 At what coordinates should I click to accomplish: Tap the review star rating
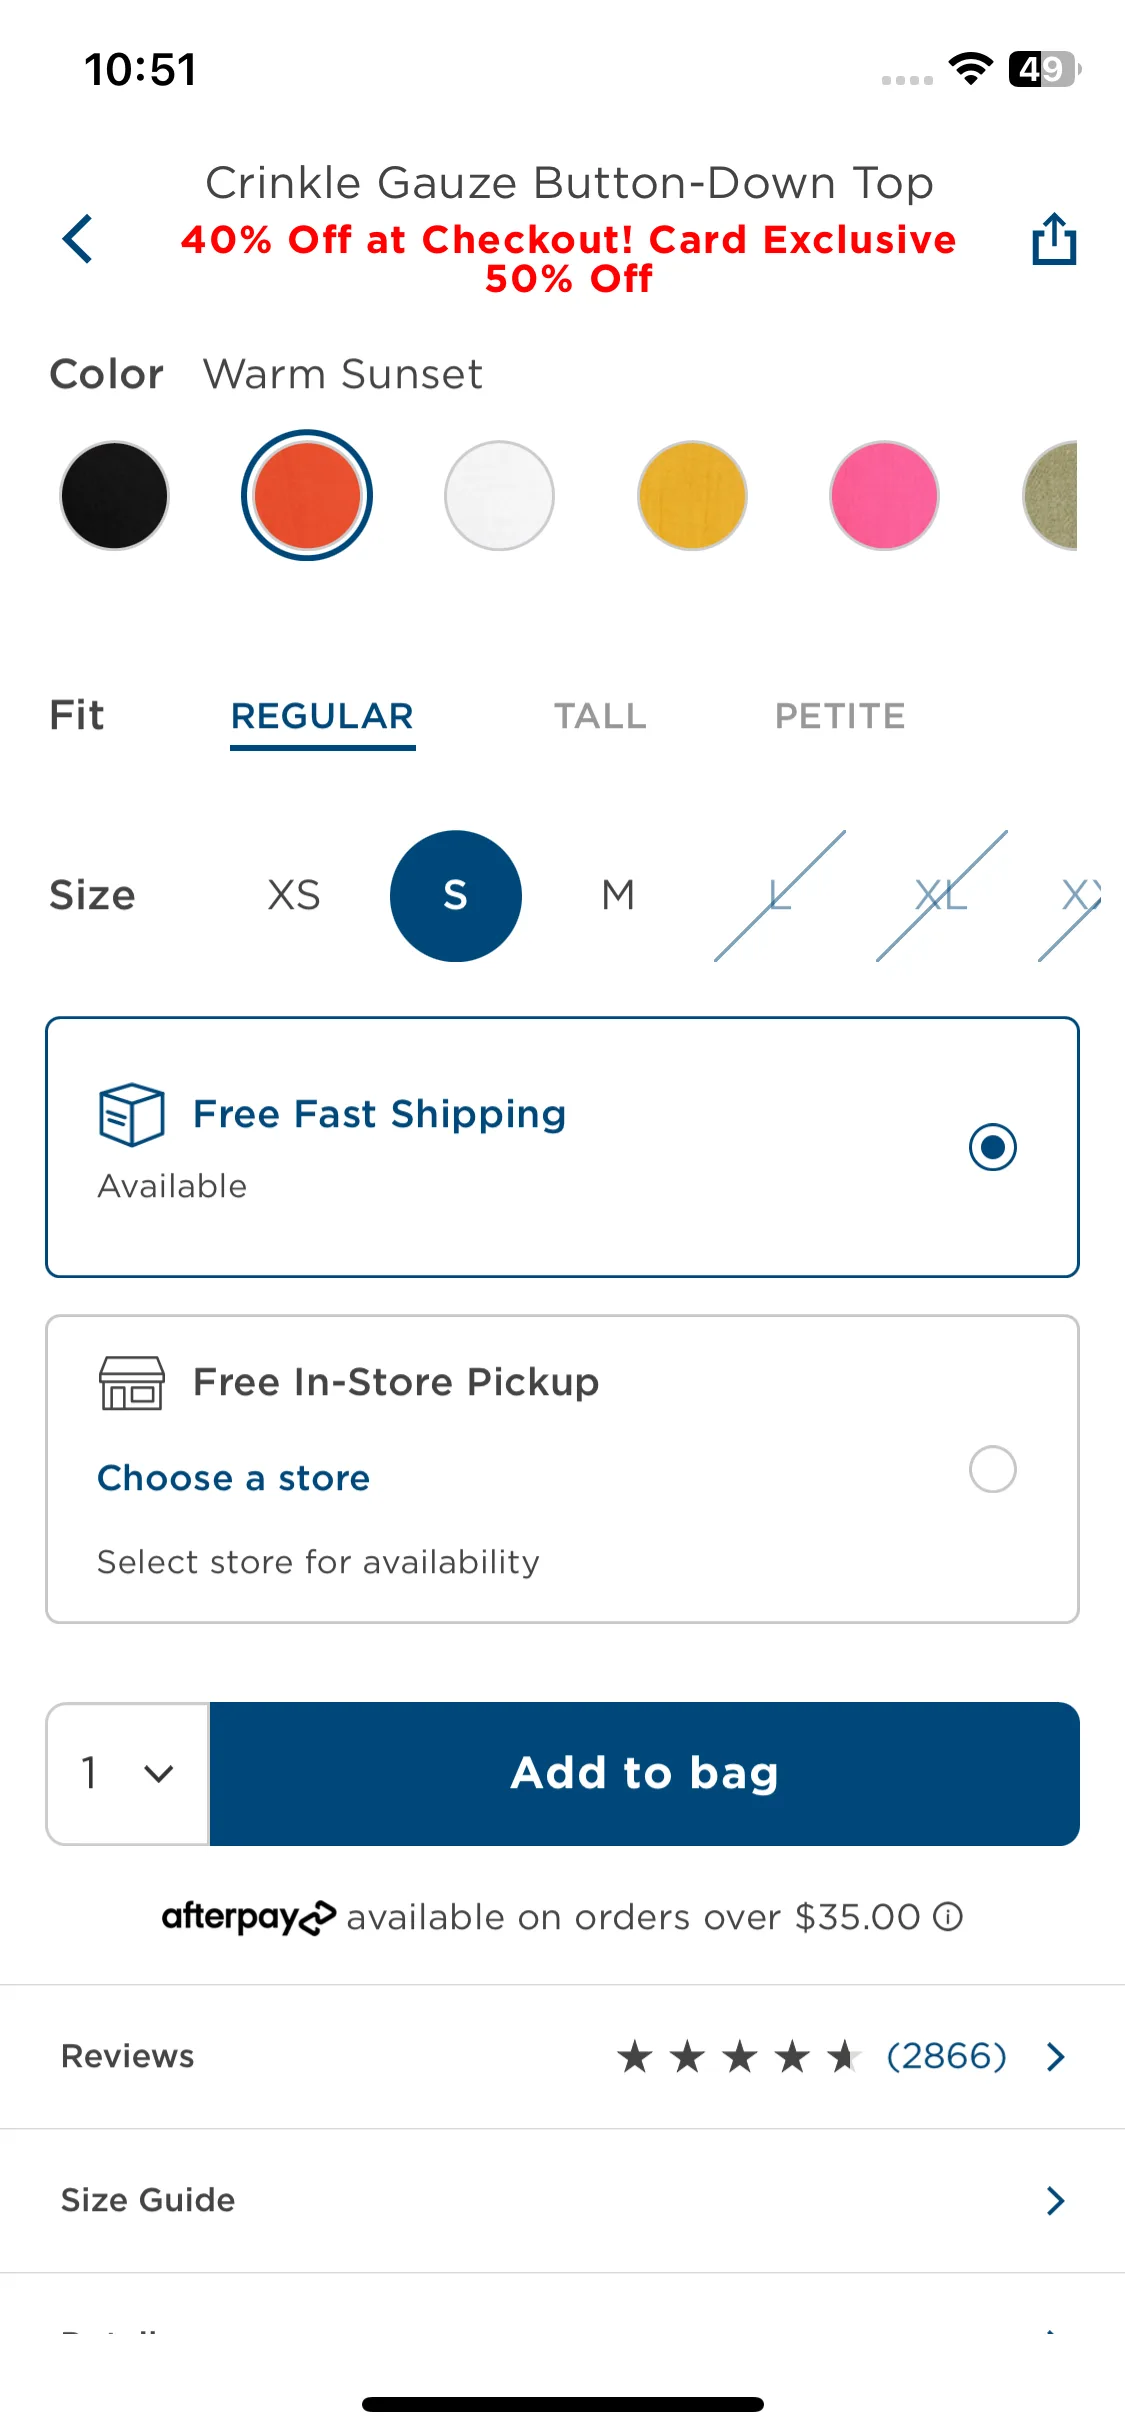(739, 2057)
